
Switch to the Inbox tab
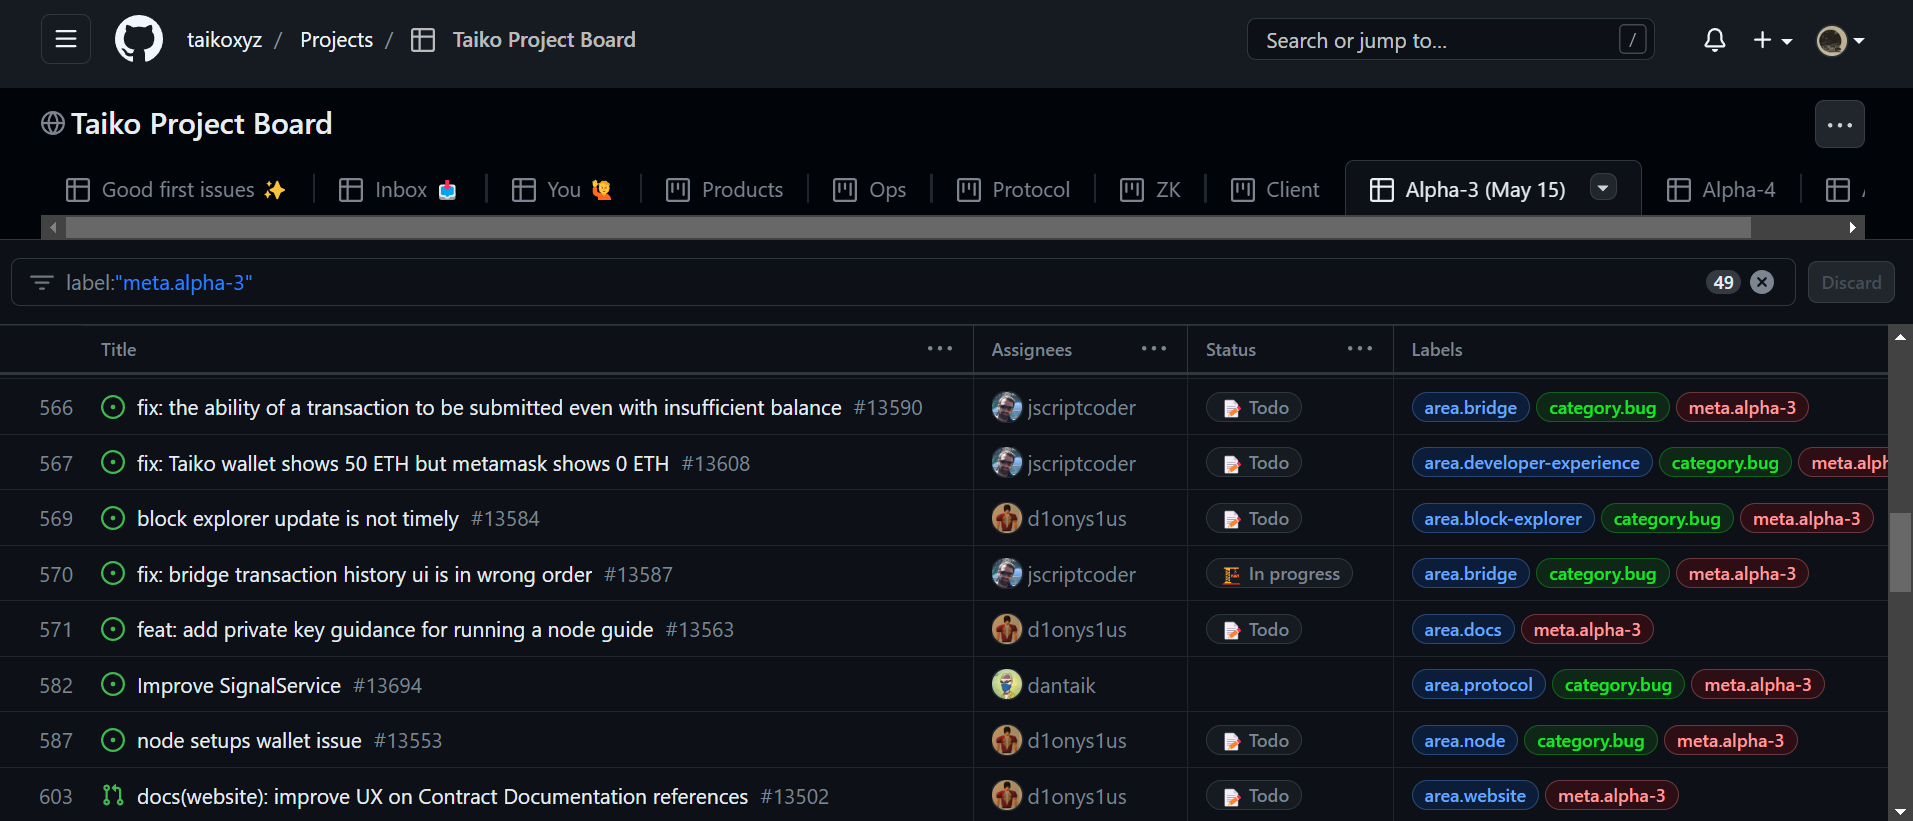tap(398, 190)
